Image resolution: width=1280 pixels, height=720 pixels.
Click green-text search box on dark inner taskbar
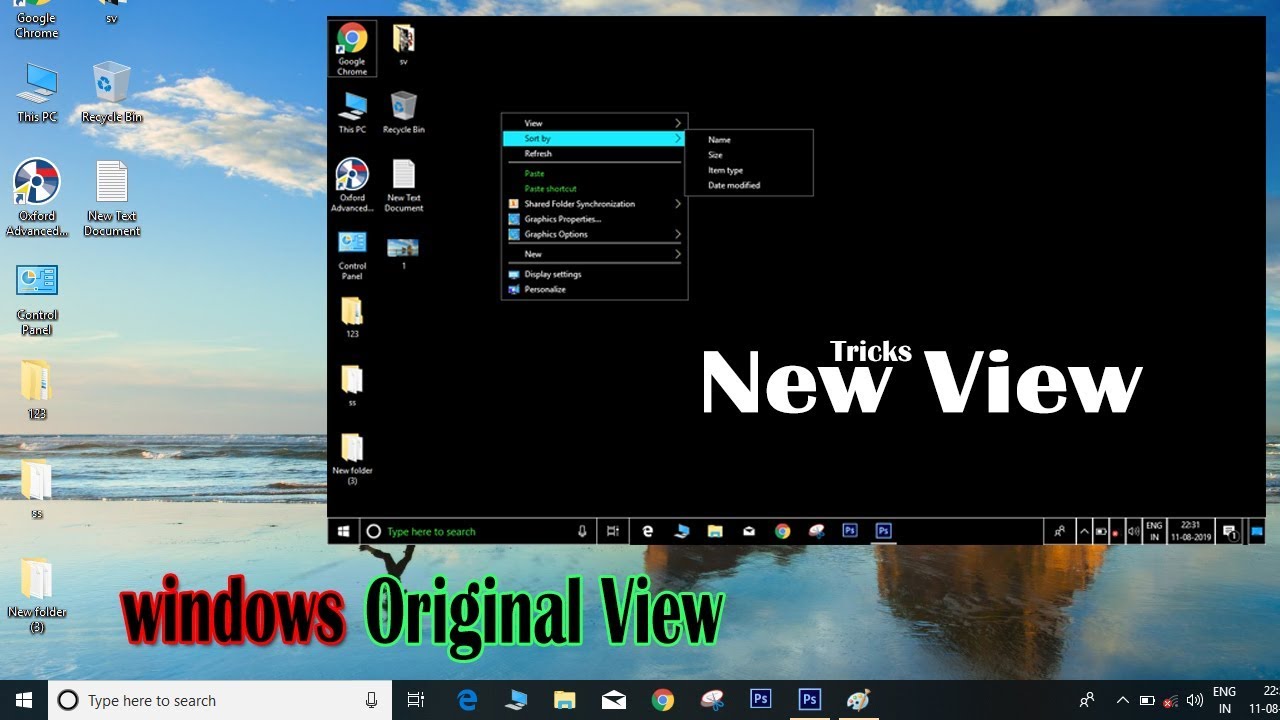(x=478, y=532)
